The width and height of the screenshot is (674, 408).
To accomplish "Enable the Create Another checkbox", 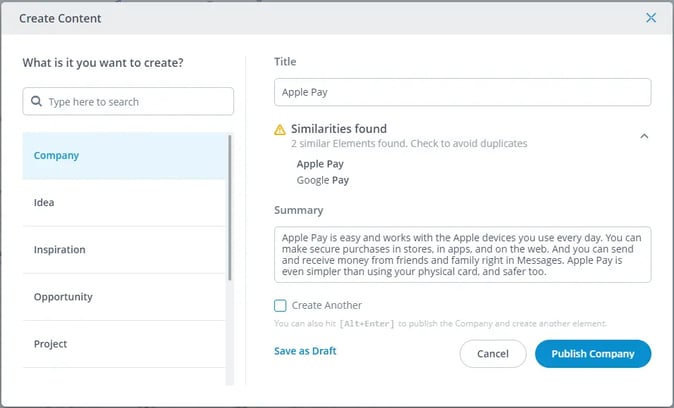I will tap(280, 306).
